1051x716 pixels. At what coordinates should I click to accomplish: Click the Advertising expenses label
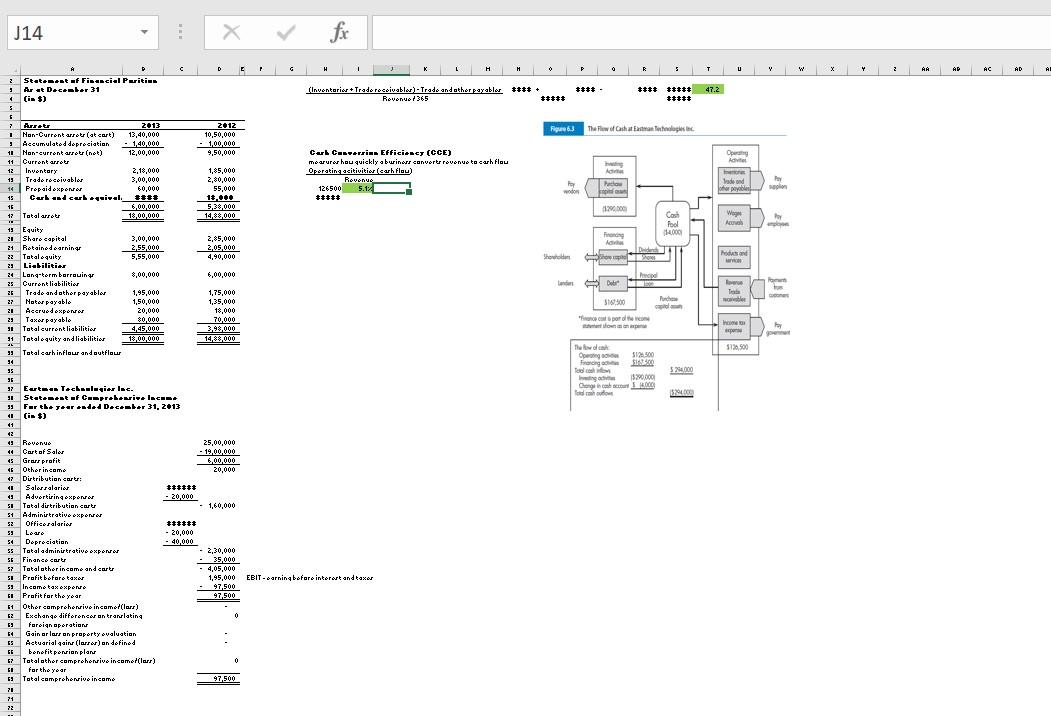pyautogui.click(x=60, y=497)
